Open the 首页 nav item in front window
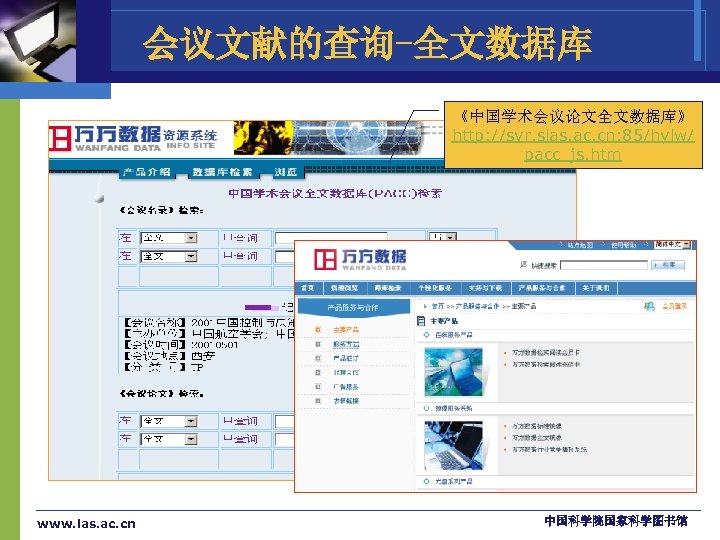Image resolution: width=720 pixels, height=540 pixels. [308, 288]
